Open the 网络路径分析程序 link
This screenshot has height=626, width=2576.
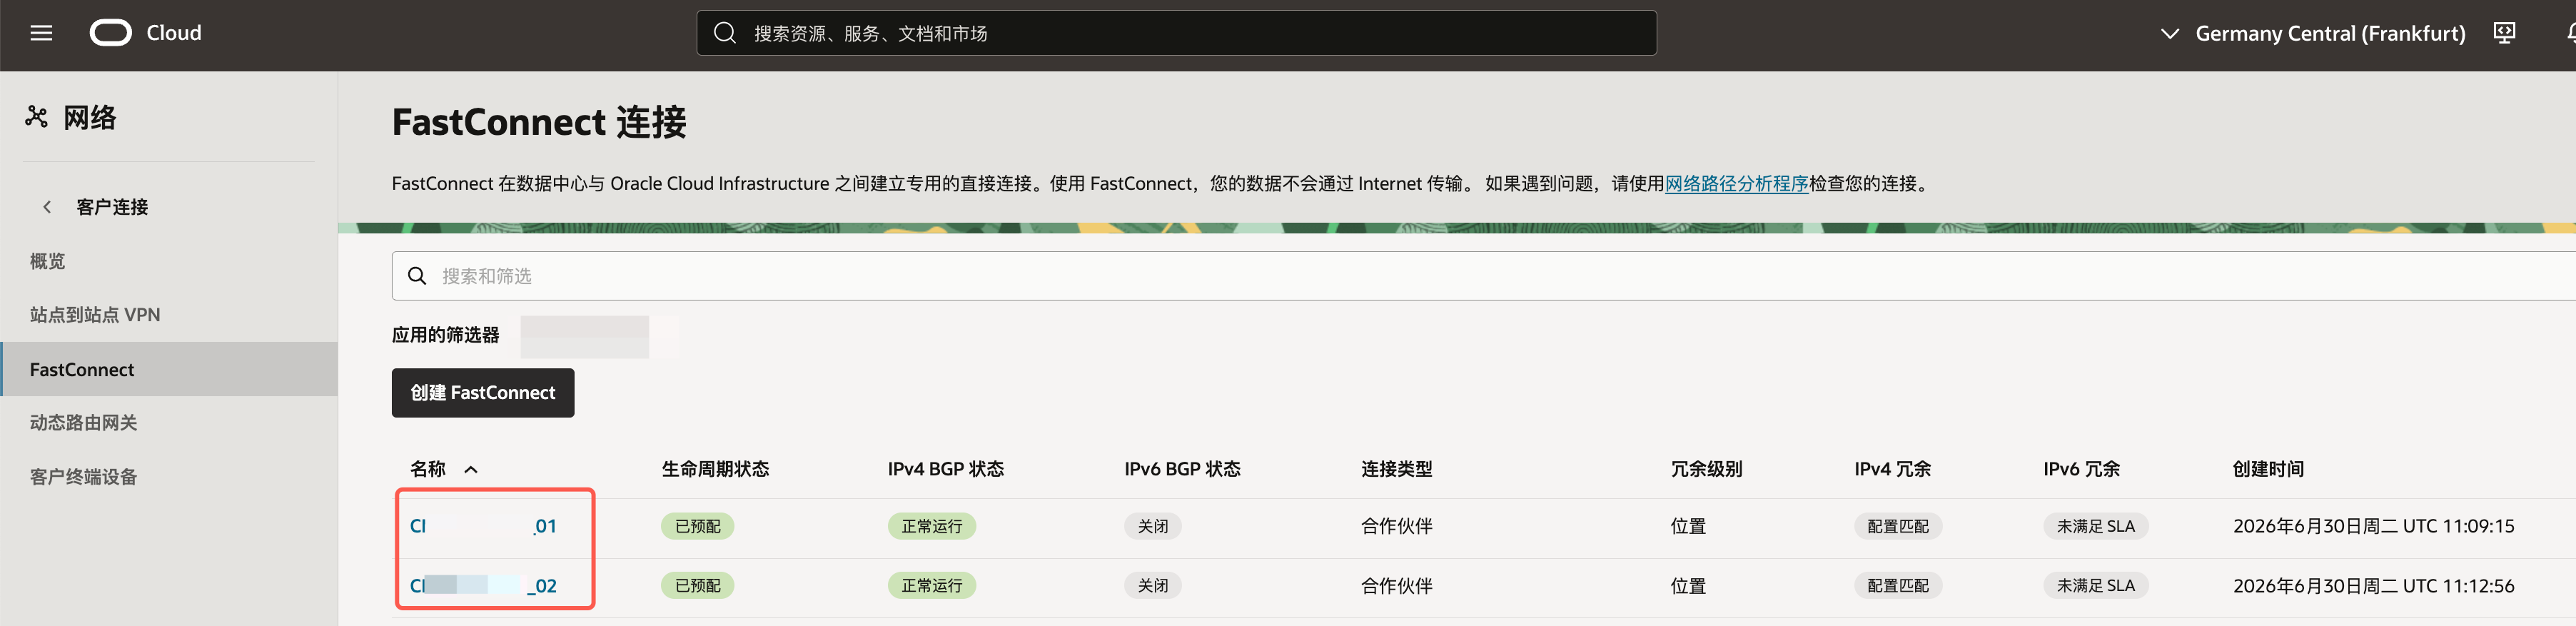(x=1737, y=183)
